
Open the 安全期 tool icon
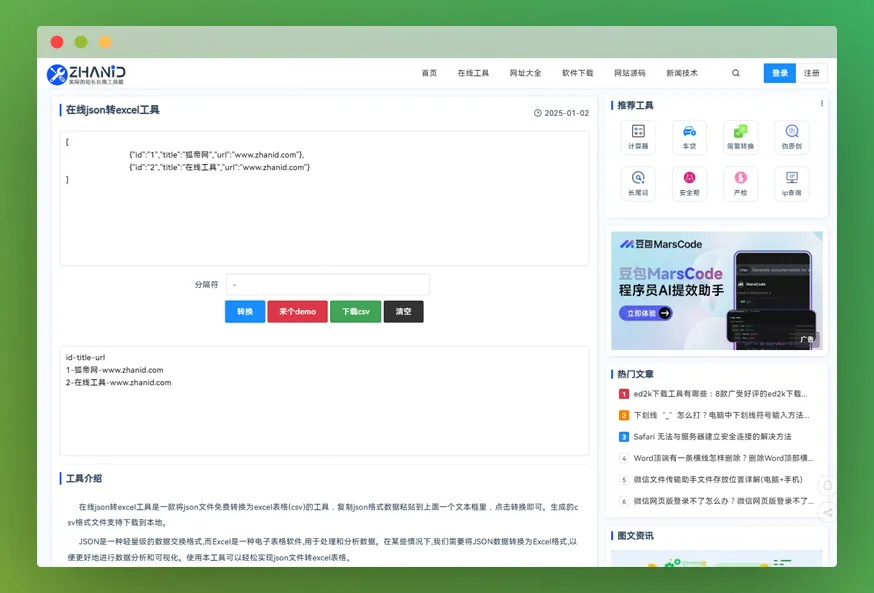tap(687, 183)
